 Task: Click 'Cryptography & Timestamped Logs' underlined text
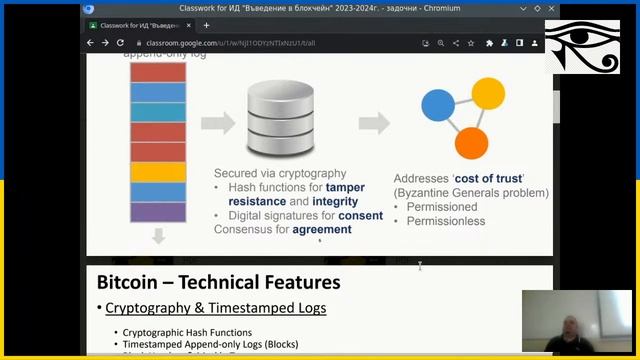click(216, 308)
